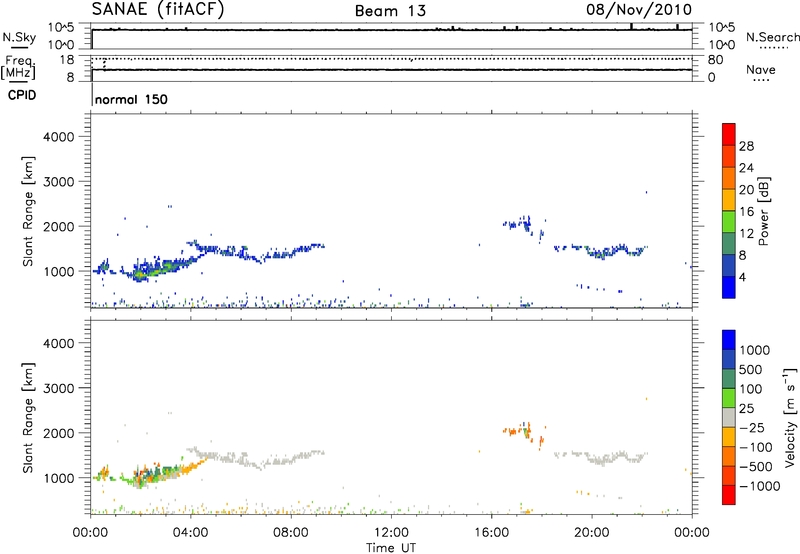Select the '500' tick on Velocity colorbar
Screen dimensions: 800x554
(x=751, y=370)
